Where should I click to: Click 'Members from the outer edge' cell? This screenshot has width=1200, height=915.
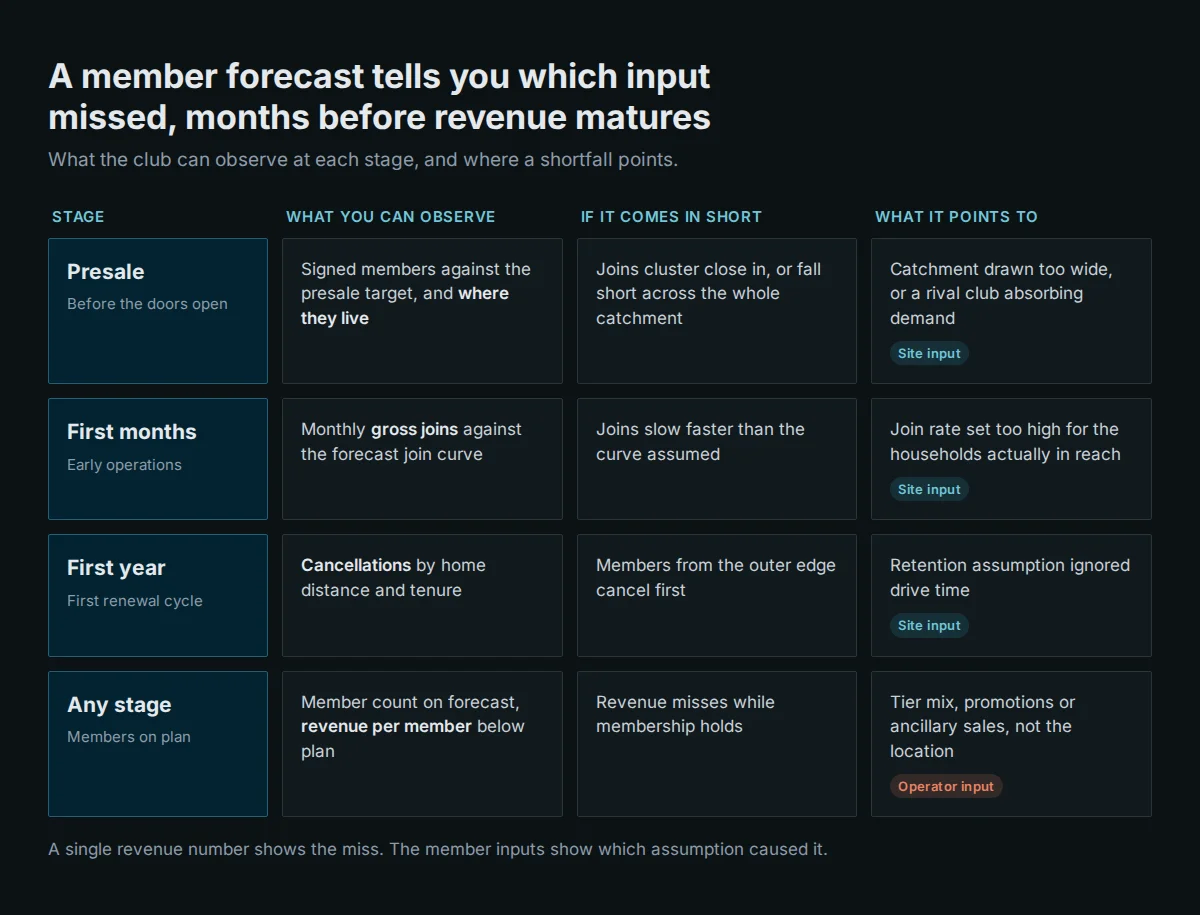pyautogui.click(x=717, y=595)
